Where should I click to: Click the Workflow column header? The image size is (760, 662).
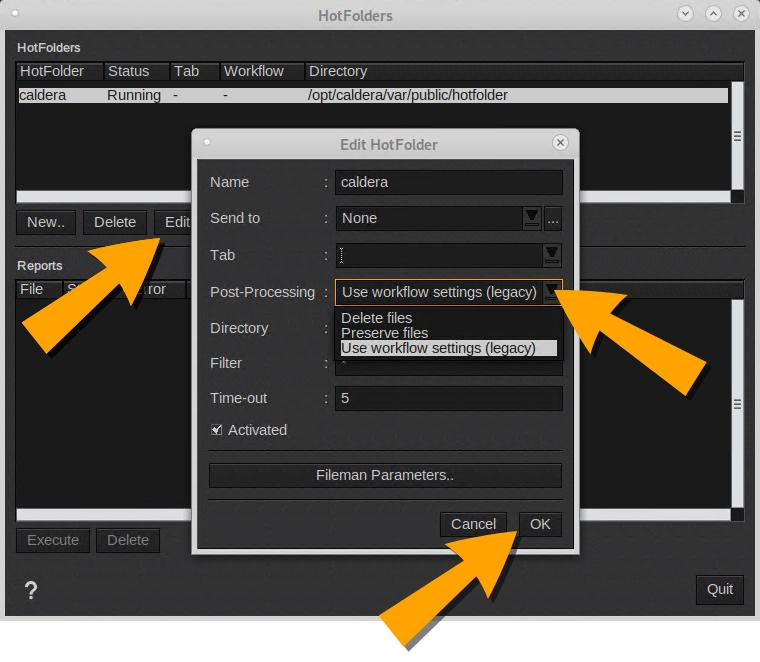coord(254,71)
